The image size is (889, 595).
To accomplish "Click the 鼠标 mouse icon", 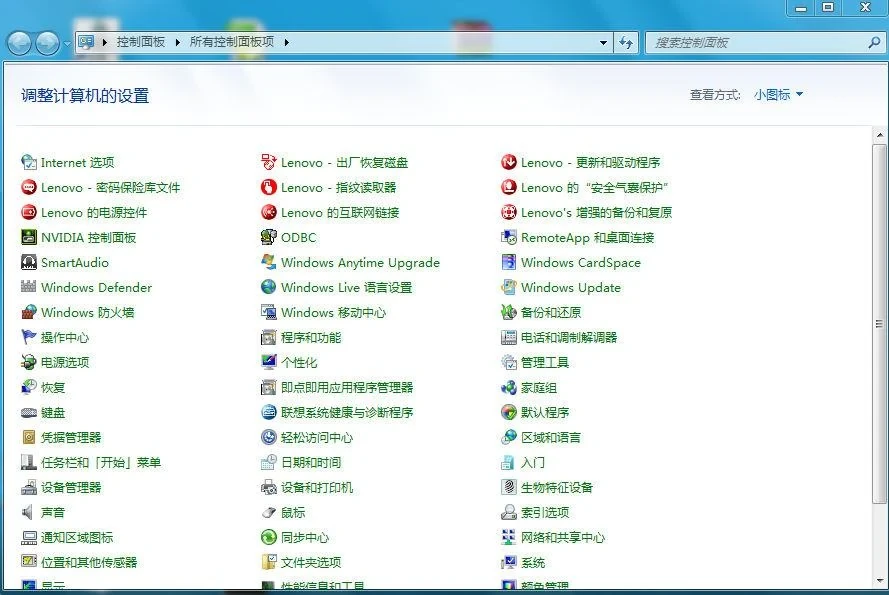I will (x=269, y=512).
